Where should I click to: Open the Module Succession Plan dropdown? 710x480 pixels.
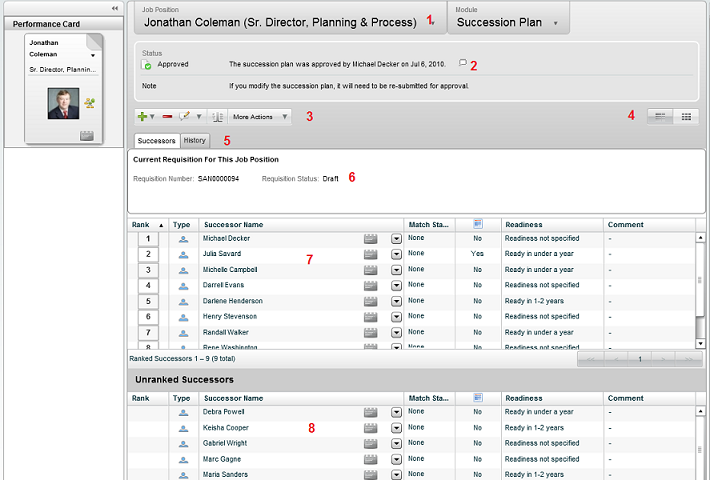556,23
